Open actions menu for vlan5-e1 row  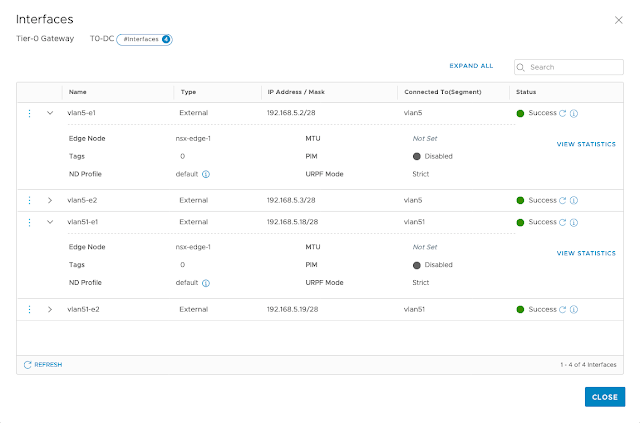[30, 113]
